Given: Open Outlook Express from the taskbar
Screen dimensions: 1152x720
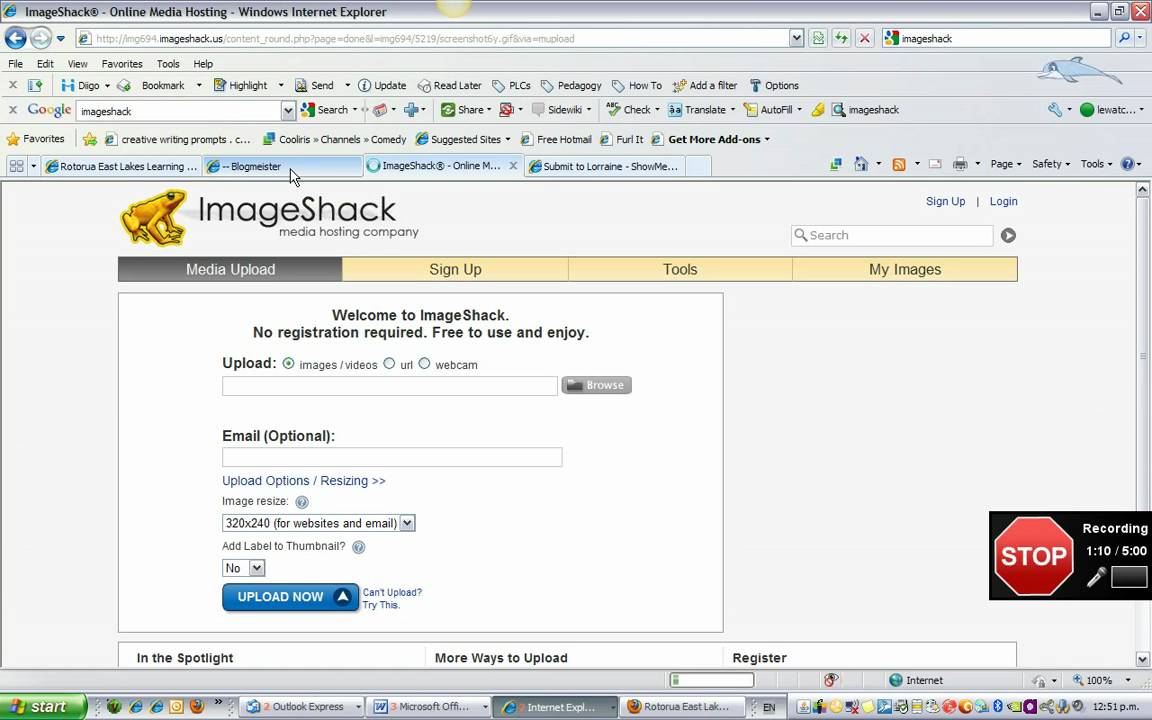Looking at the screenshot, I should [303, 707].
